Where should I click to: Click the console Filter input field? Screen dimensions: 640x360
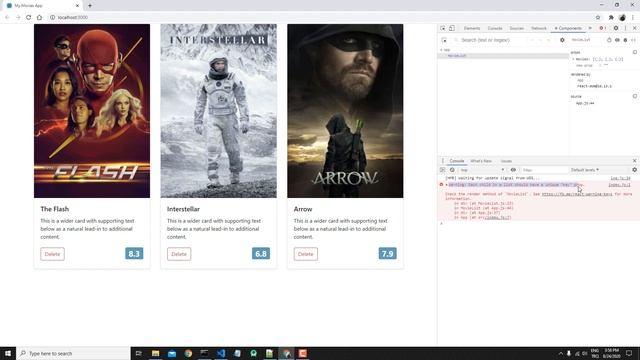tap(544, 170)
